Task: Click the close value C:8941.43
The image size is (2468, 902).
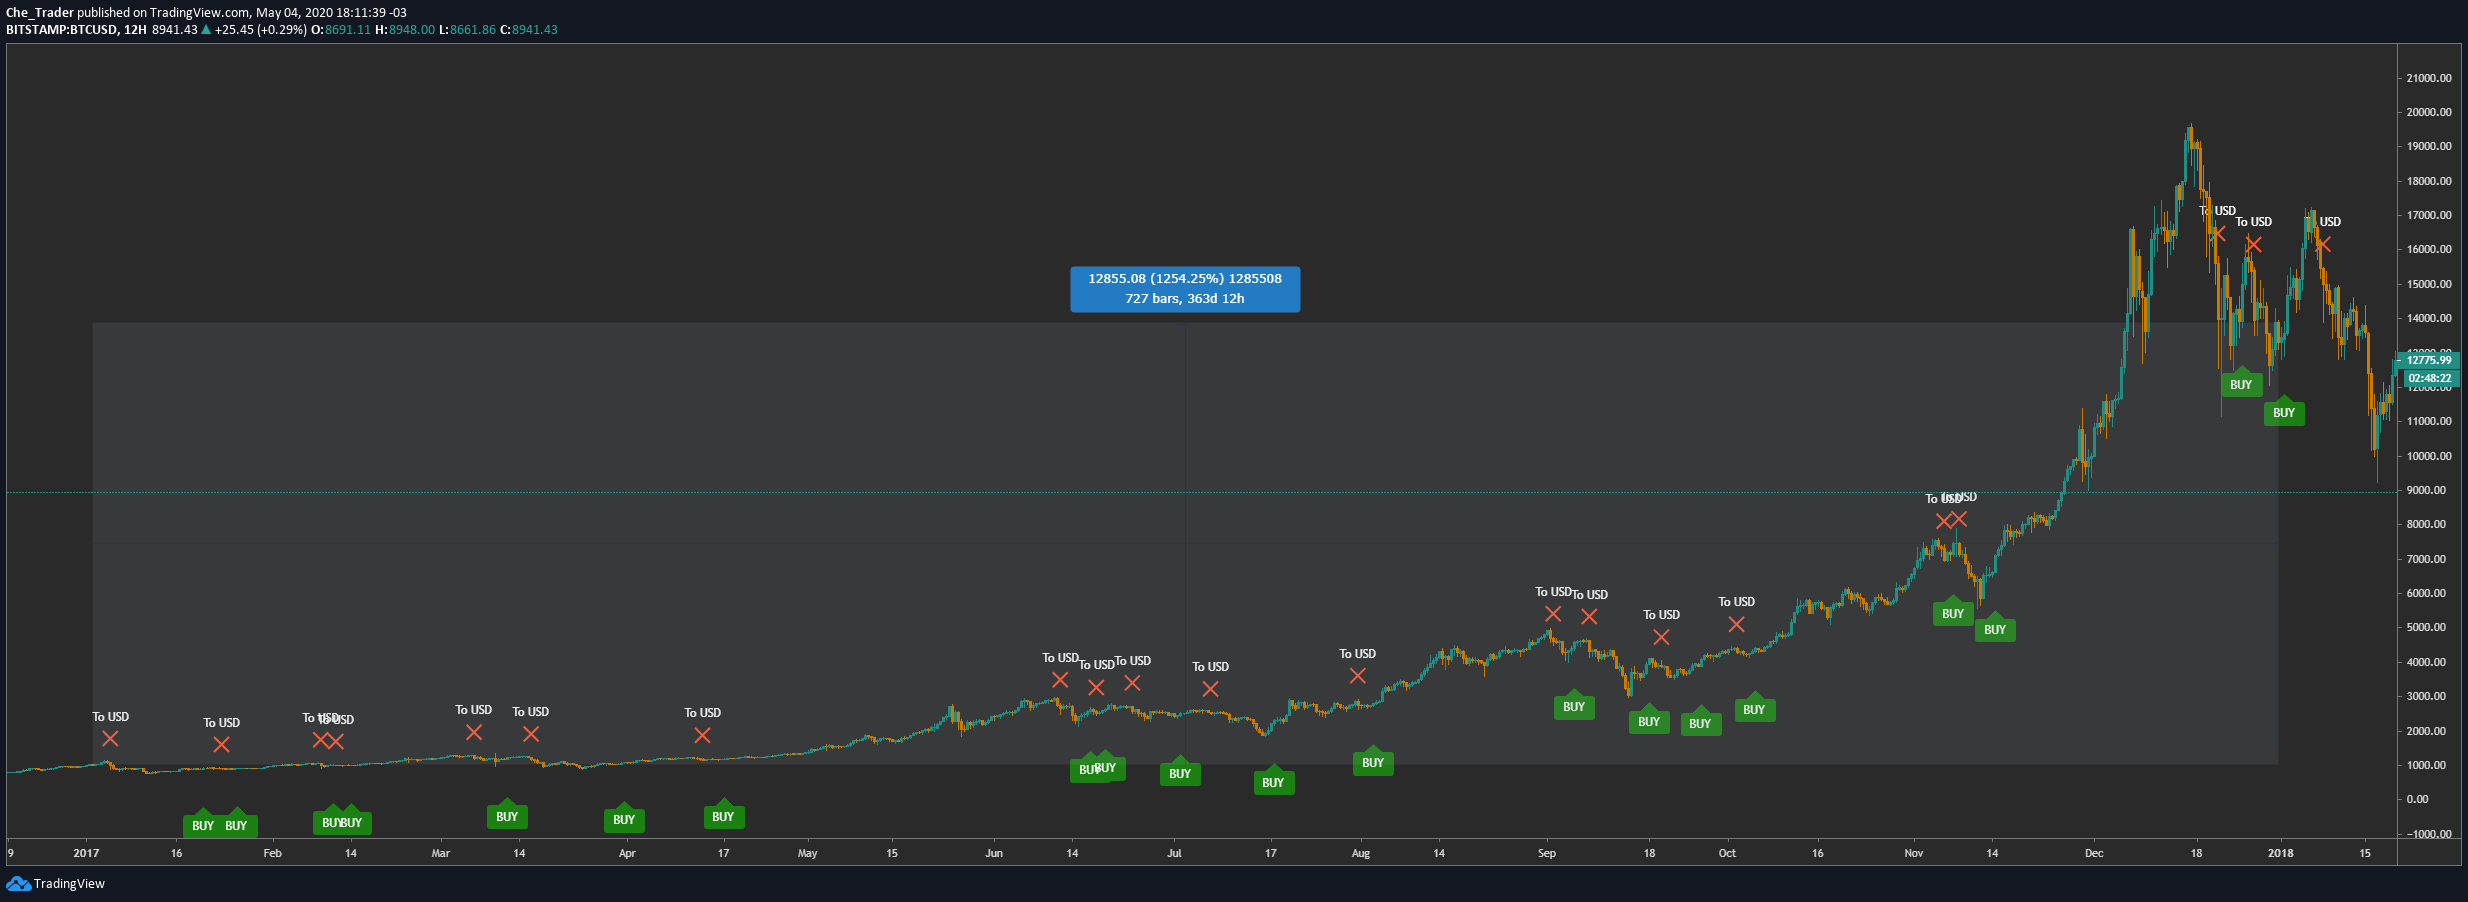Action: (529, 30)
